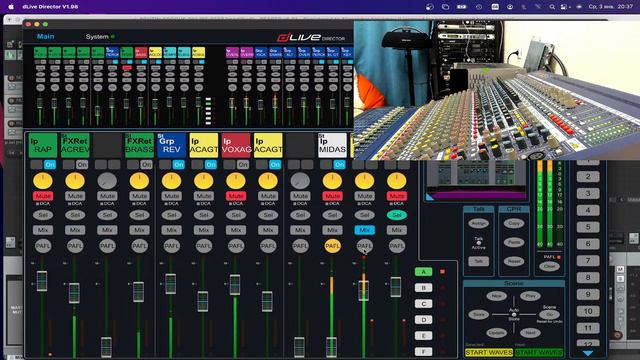Click Sel on the Grp REV strip
The image size is (640, 360).
[171, 215]
